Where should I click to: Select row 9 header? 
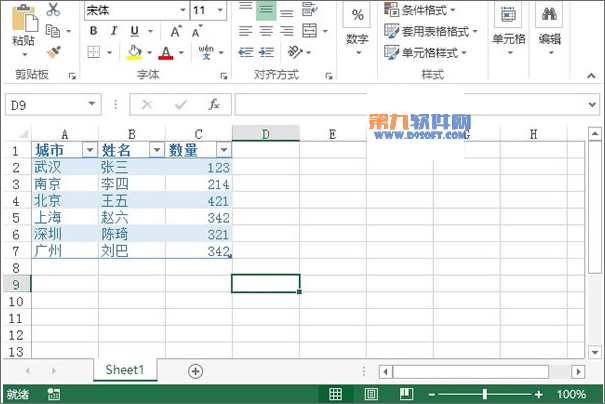pos(16,284)
